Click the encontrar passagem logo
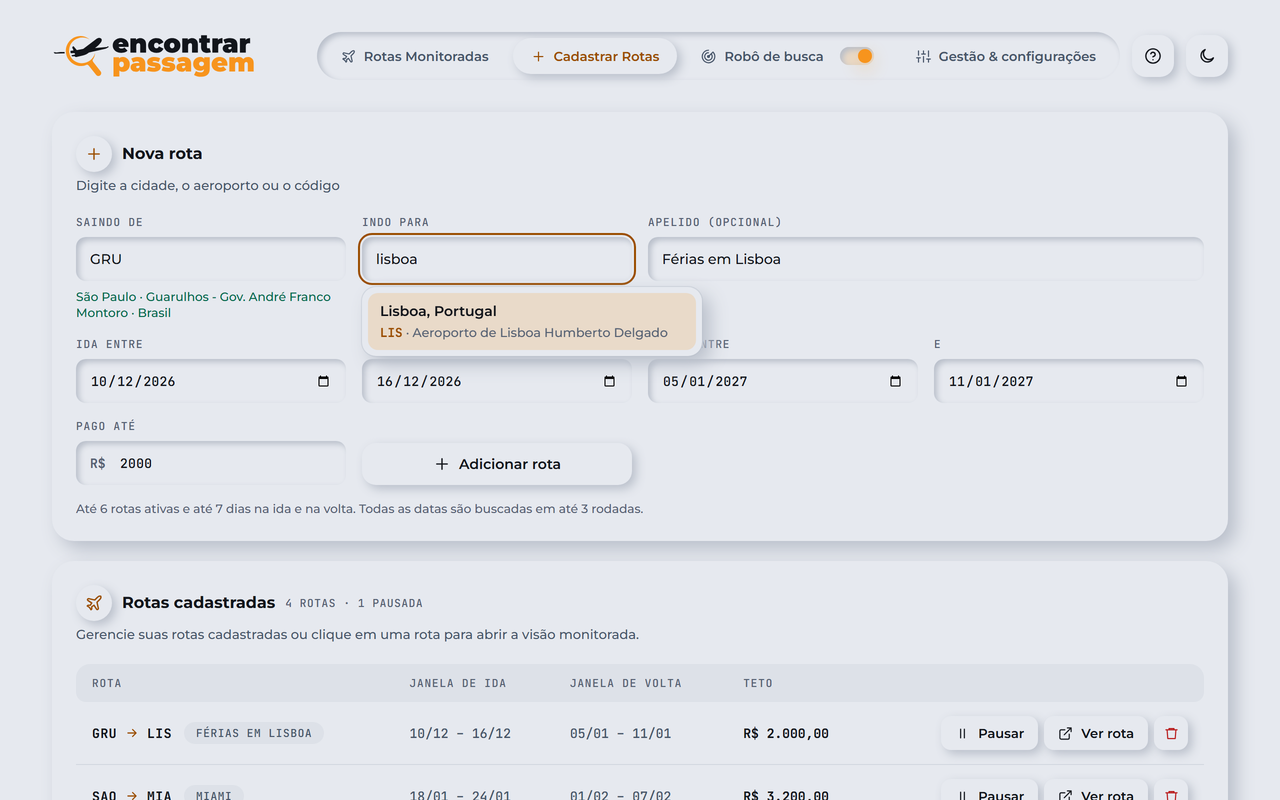This screenshot has width=1280, height=800. coord(153,56)
